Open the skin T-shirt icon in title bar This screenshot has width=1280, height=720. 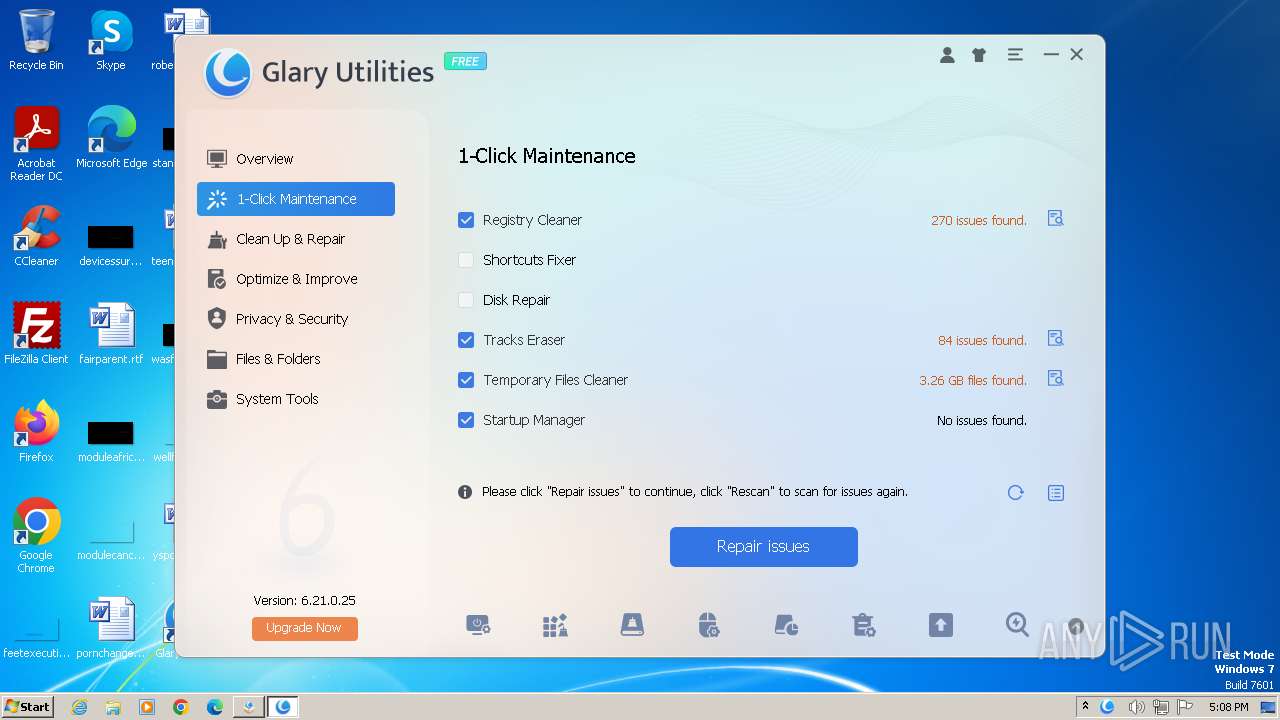(x=979, y=55)
